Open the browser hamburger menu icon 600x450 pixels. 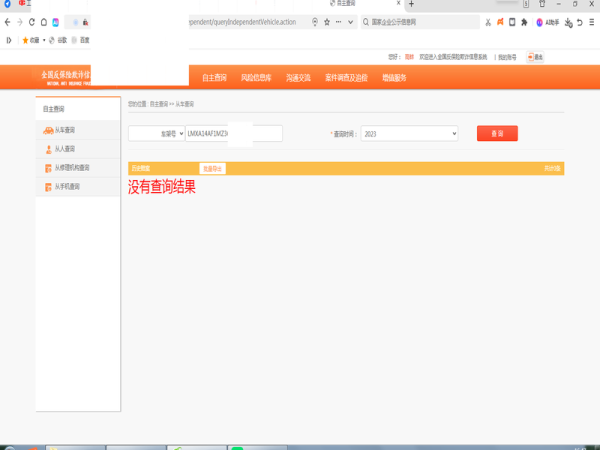click(592, 23)
